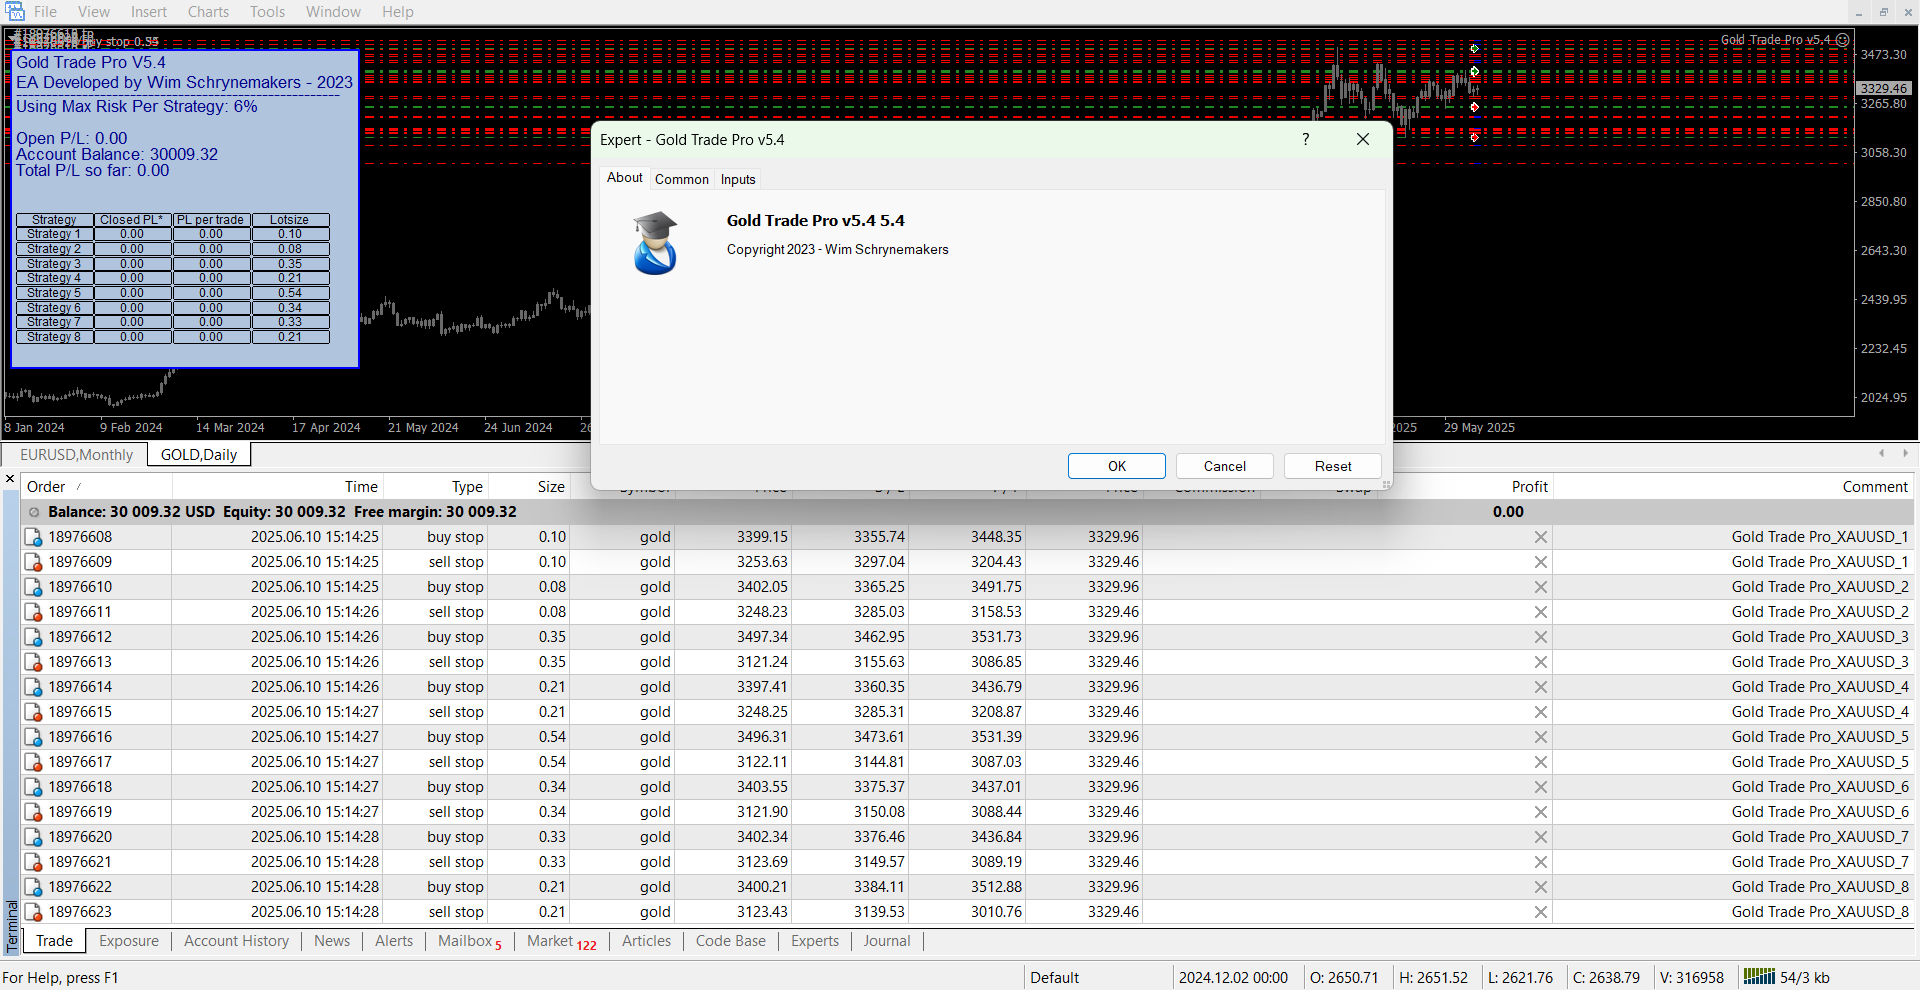Viewport: 1920px width, 990px height.
Task: Click the connection status bars icon
Action: (x=1759, y=977)
